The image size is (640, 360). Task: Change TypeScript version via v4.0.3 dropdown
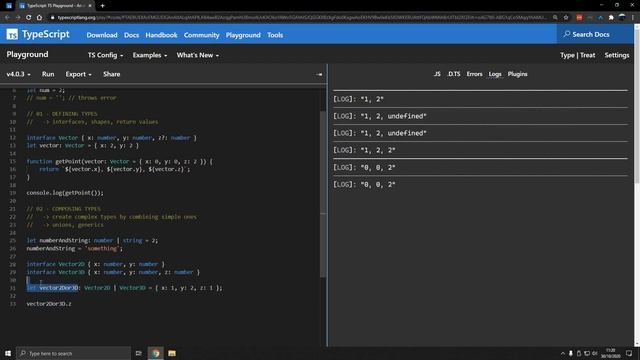(x=18, y=74)
